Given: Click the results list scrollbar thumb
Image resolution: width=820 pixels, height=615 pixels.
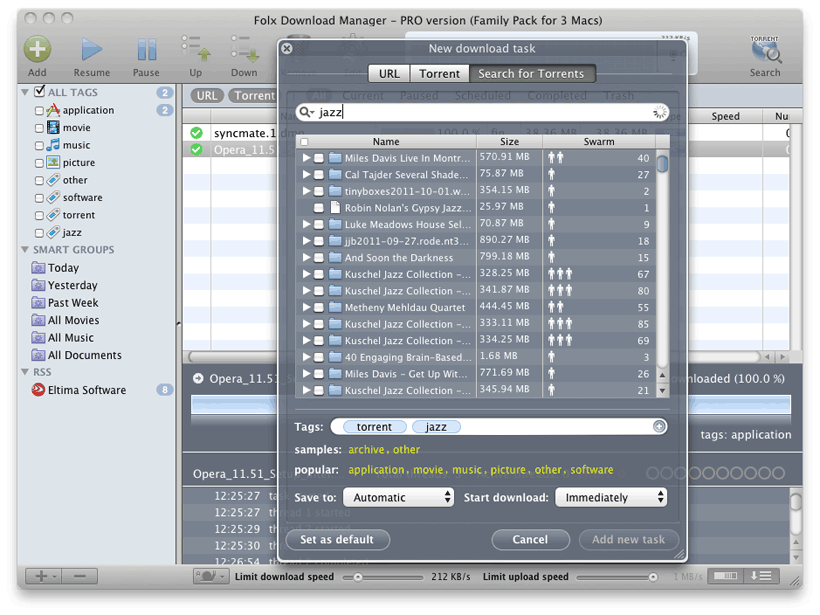Looking at the screenshot, I should [662, 164].
